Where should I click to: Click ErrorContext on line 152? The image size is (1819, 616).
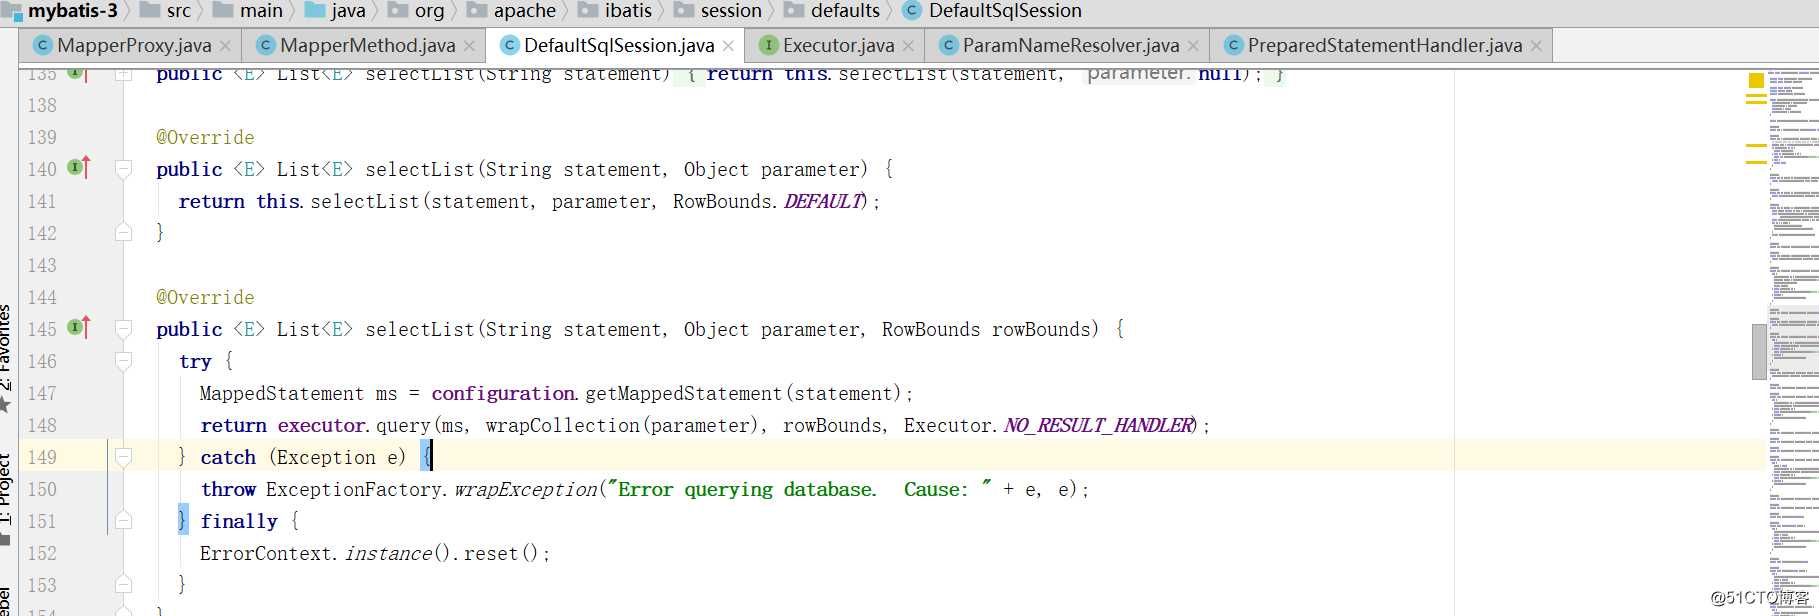pyautogui.click(x=266, y=553)
